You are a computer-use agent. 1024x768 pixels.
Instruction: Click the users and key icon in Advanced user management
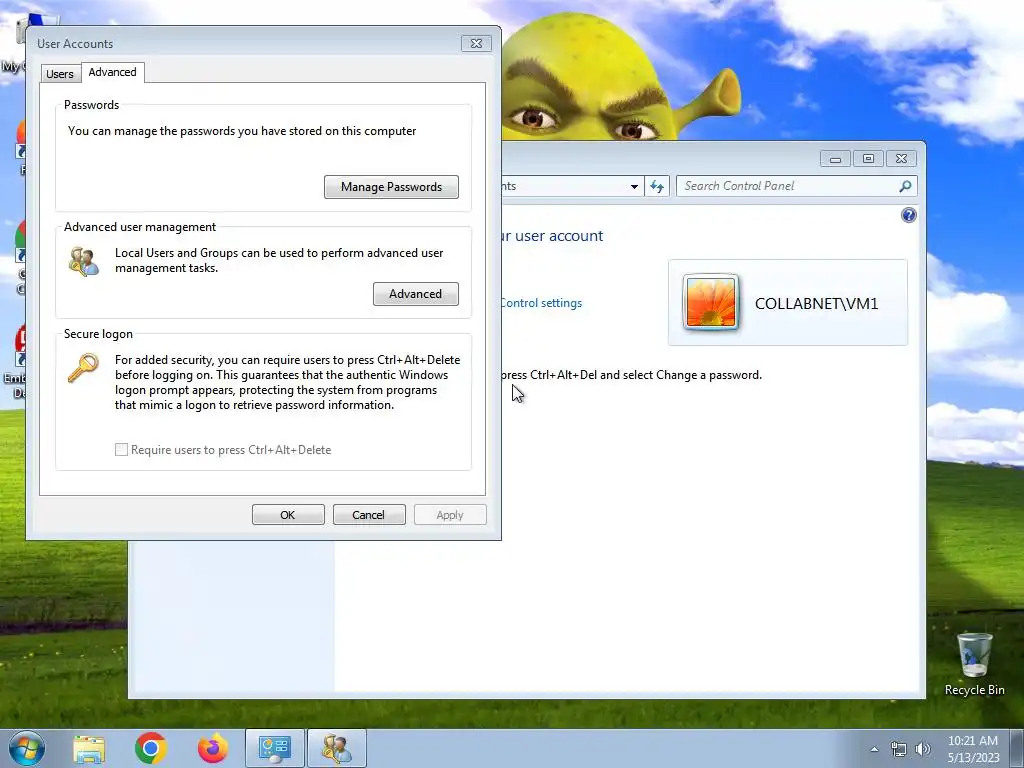(84, 261)
